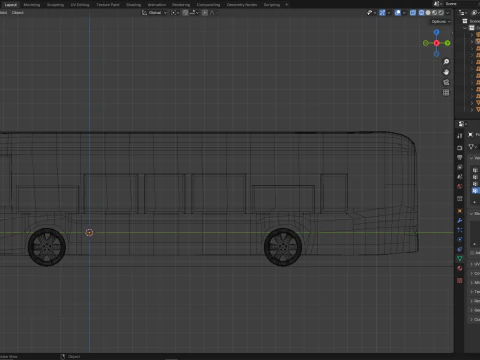This screenshot has height=360, width=480.
Task: Open the overlays options dropdown arrow
Action: 404,13
